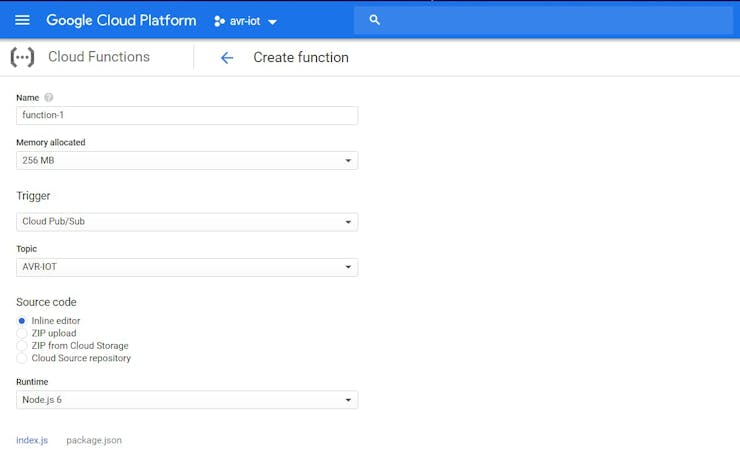Open the Node.js 6 runtime dropdown
Screen dimensions: 740x449
[x=187, y=400]
